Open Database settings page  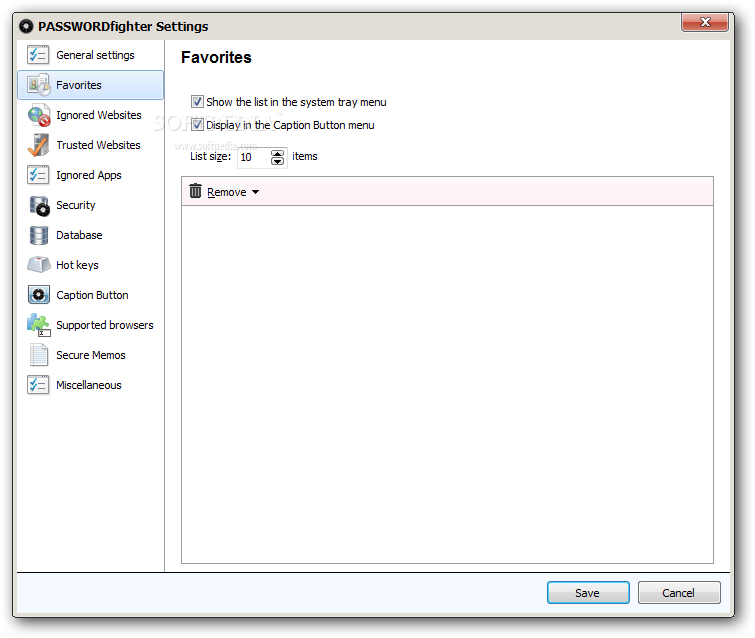(x=79, y=235)
